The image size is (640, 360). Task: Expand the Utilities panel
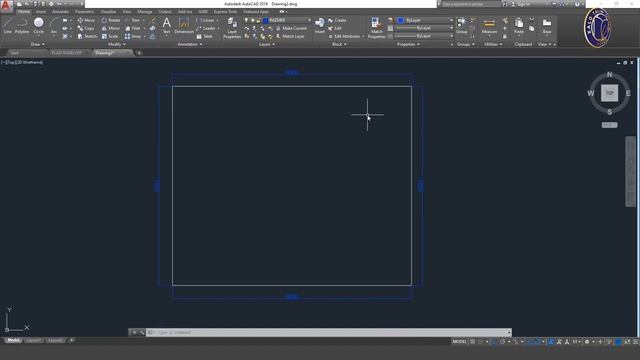(x=493, y=44)
